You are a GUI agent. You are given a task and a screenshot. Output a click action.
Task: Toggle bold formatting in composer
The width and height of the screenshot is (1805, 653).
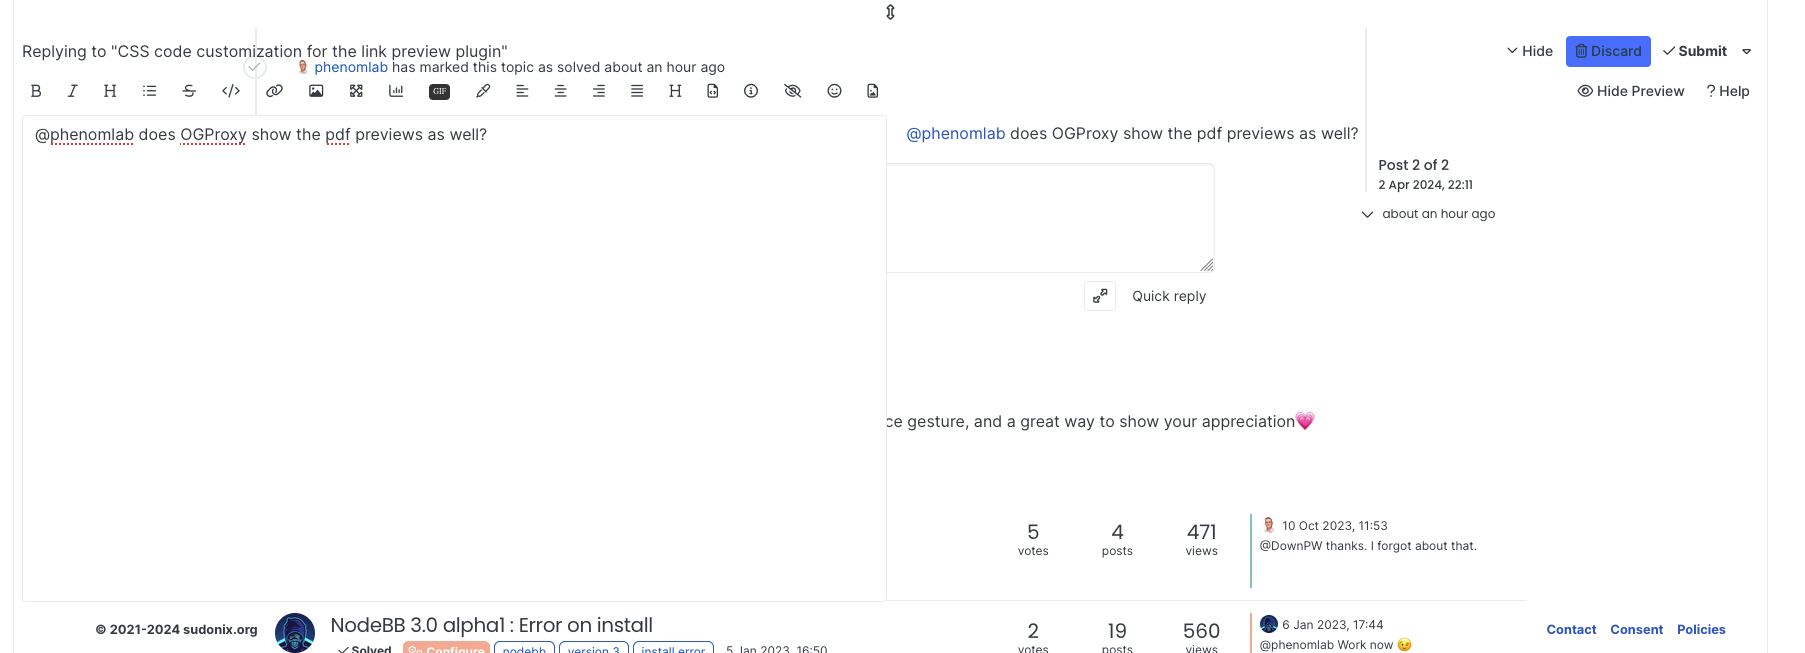click(36, 91)
